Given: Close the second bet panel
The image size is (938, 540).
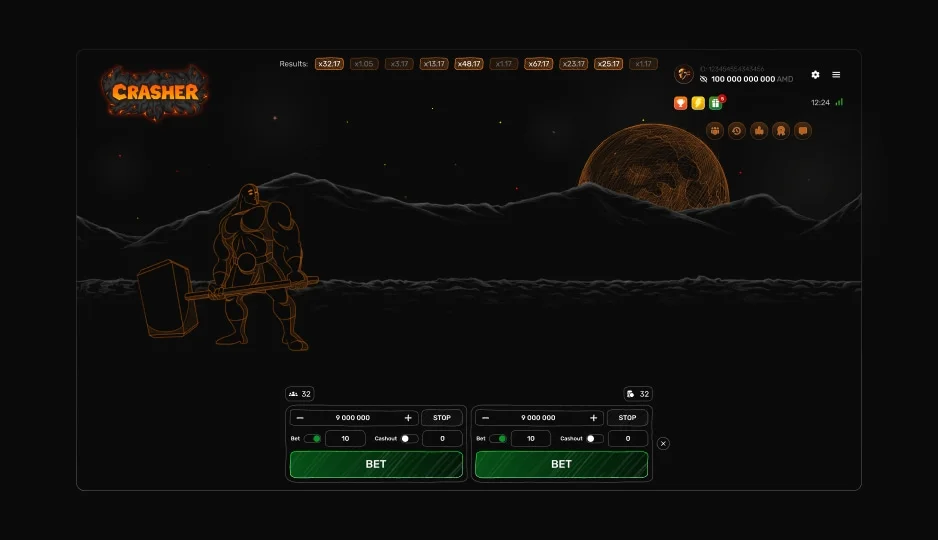Looking at the screenshot, I should pyautogui.click(x=663, y=443).
